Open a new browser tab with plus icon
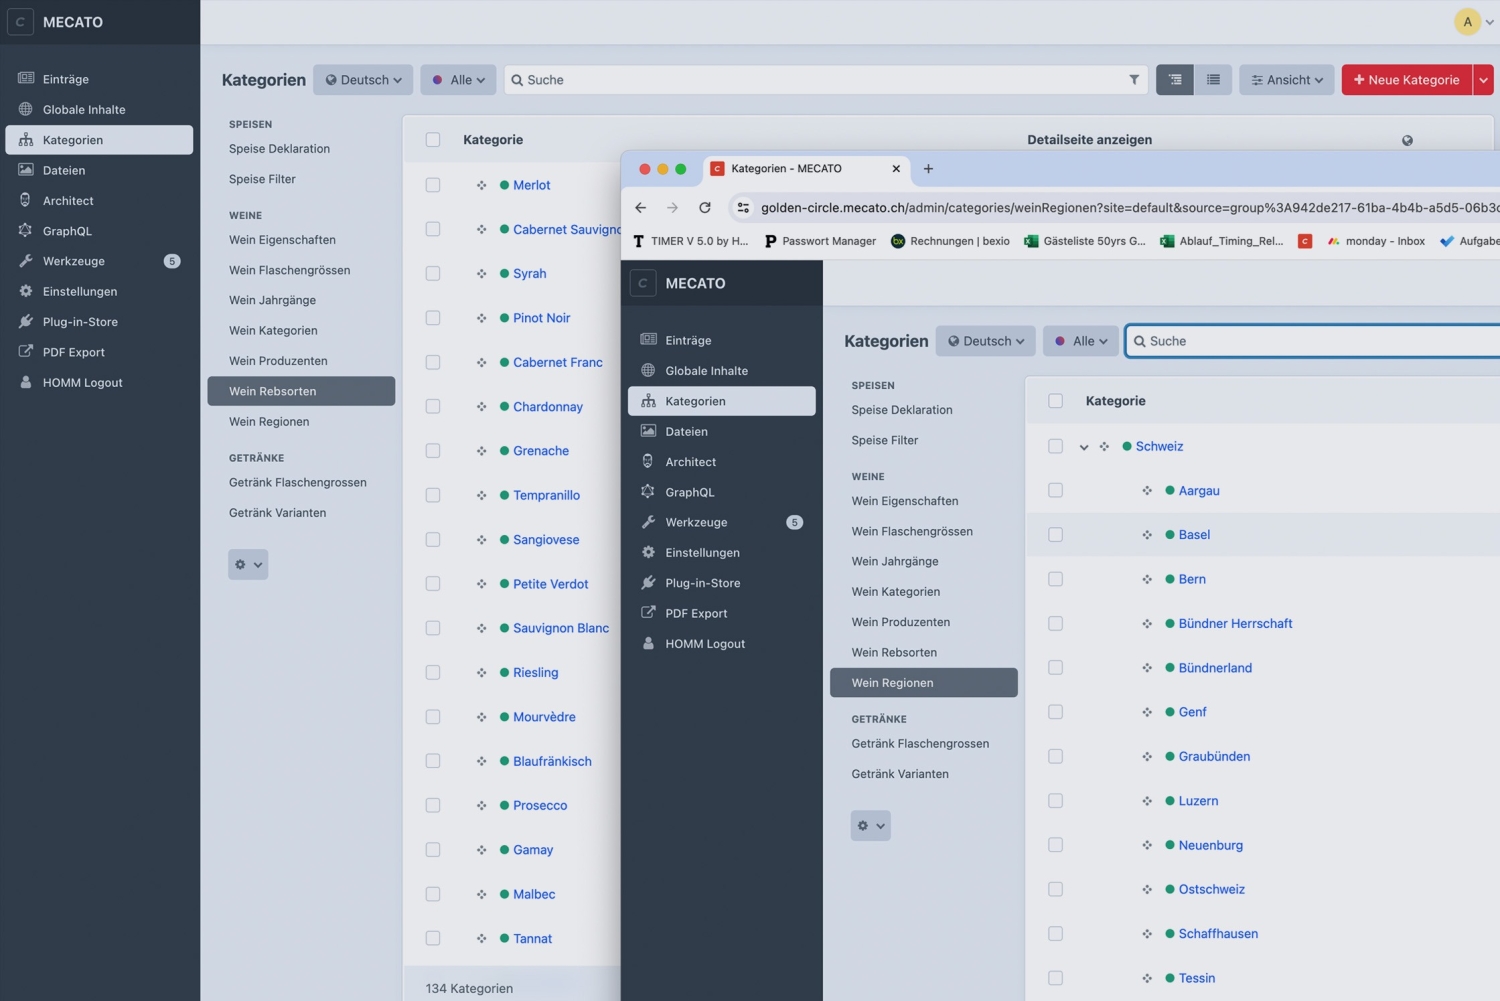1500x1001 pixels. [928, 169]
